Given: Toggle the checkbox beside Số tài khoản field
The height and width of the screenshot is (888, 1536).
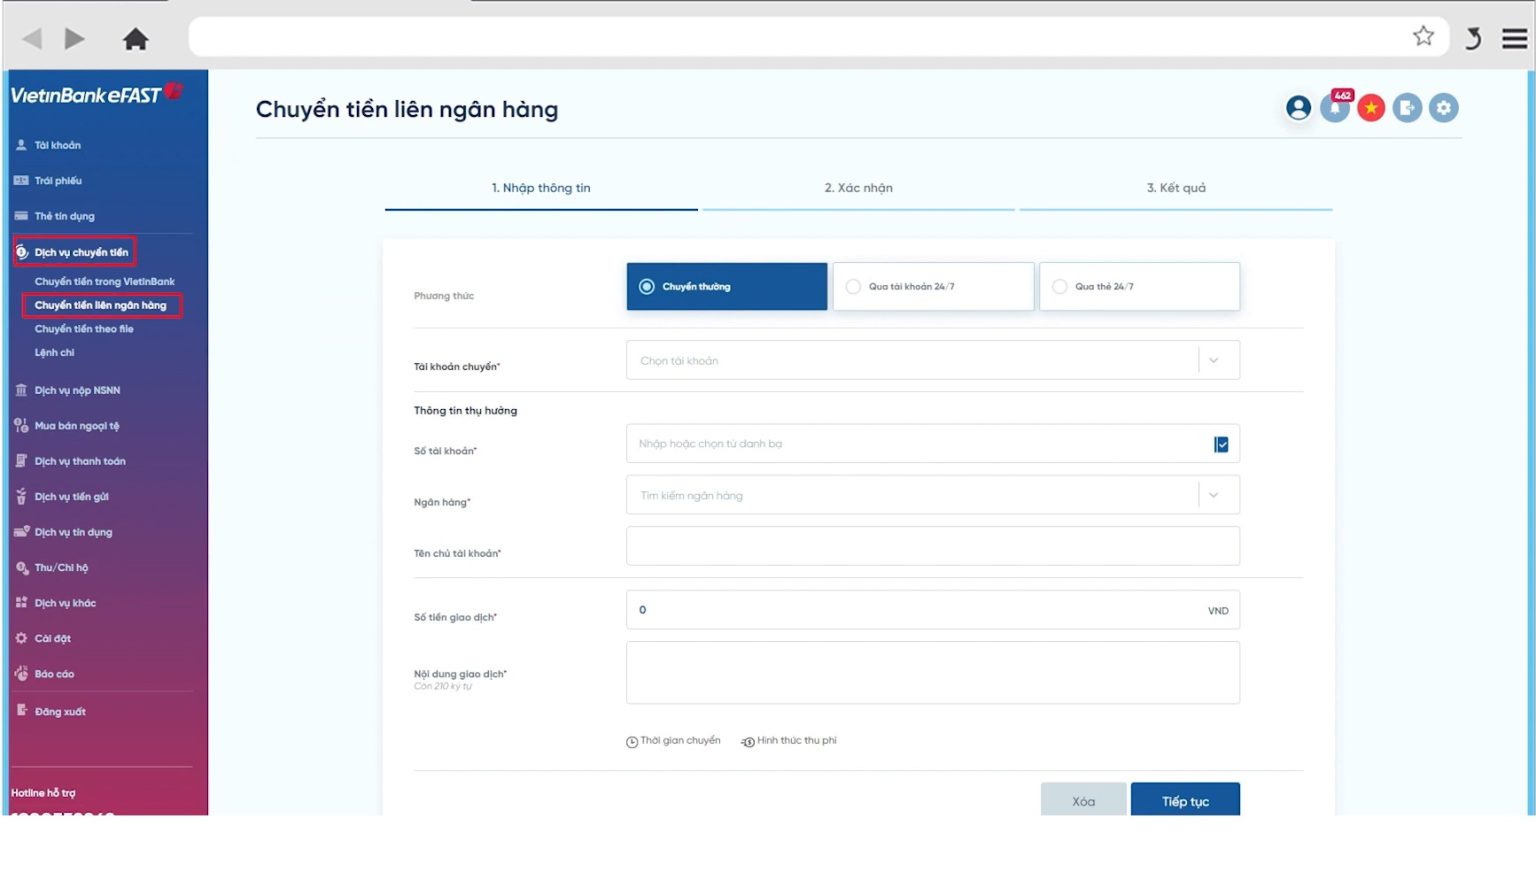Looking at the screenshot, I should tap(1220, 443).
